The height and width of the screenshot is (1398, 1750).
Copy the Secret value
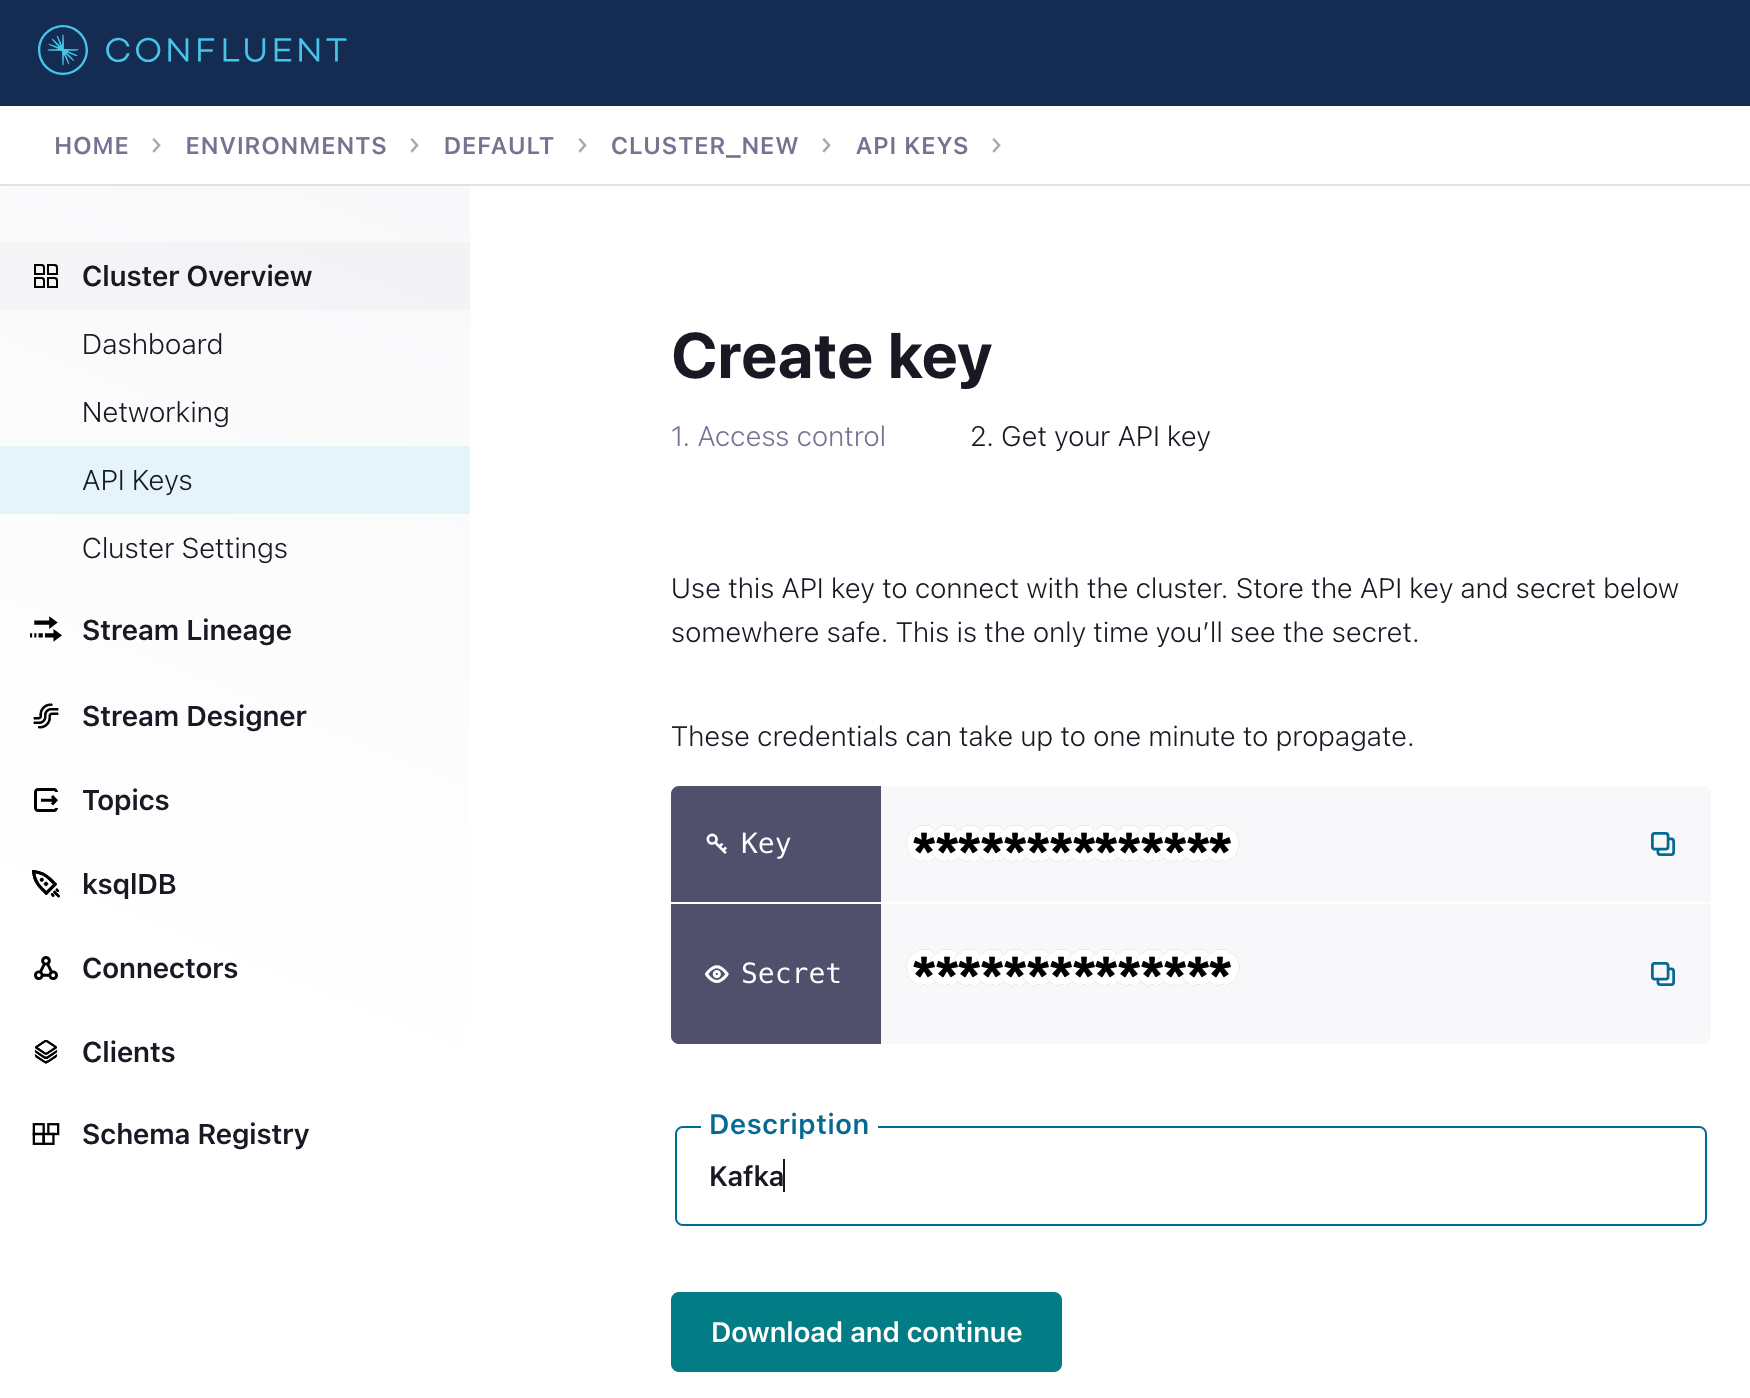1663,974
